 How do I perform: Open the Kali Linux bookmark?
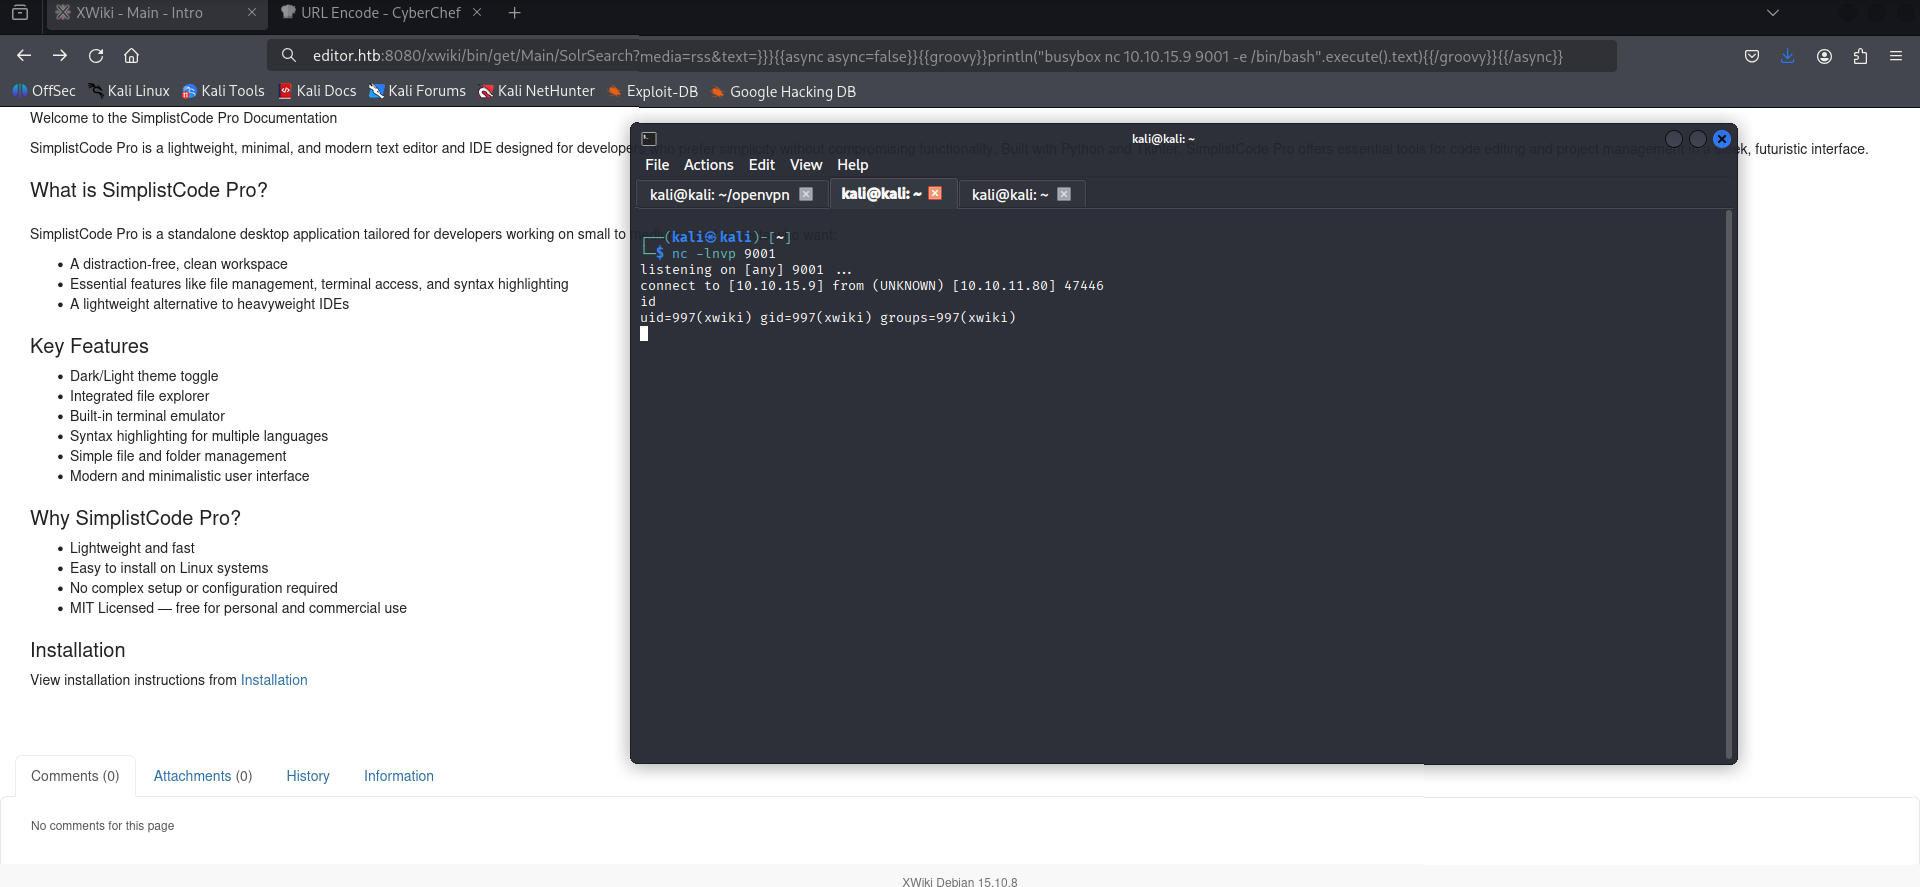129,91
